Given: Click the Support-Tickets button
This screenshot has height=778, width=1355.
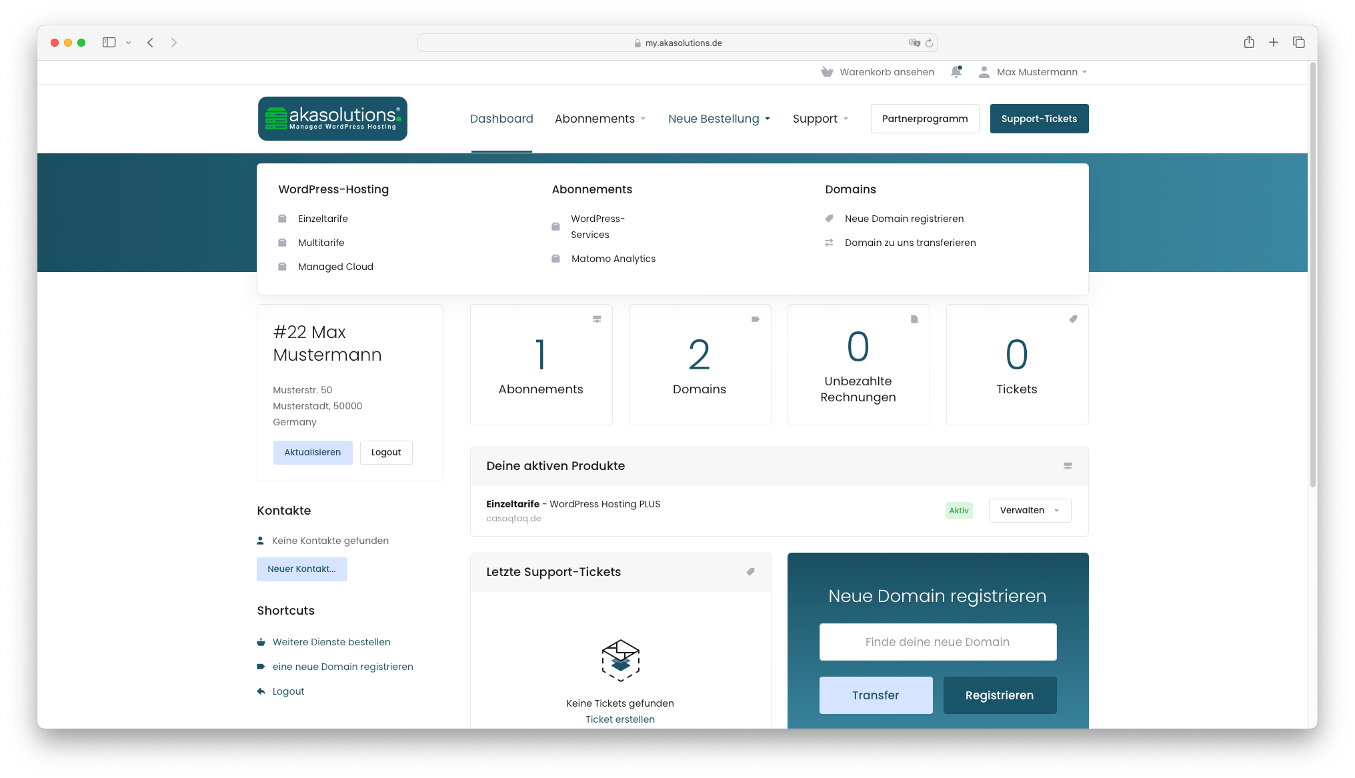Looking at the screenshot, I should pos(1038,119).
